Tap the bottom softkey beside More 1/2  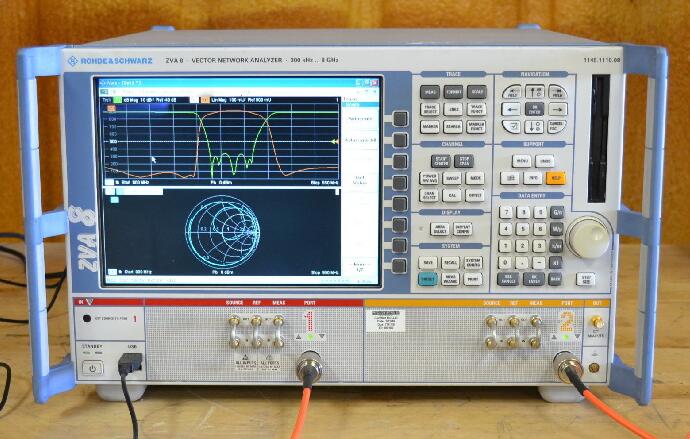pyautogui.click(x=400, y=267)
